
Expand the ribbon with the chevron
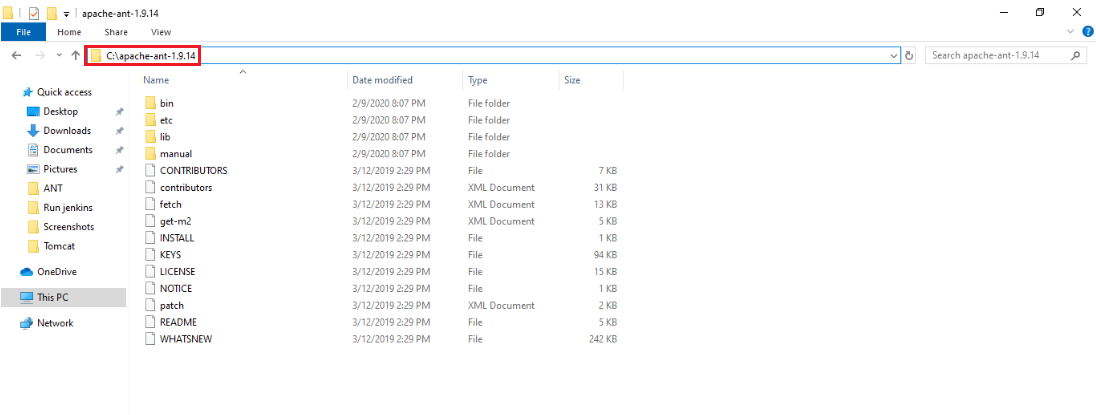tap(1071, 32)
